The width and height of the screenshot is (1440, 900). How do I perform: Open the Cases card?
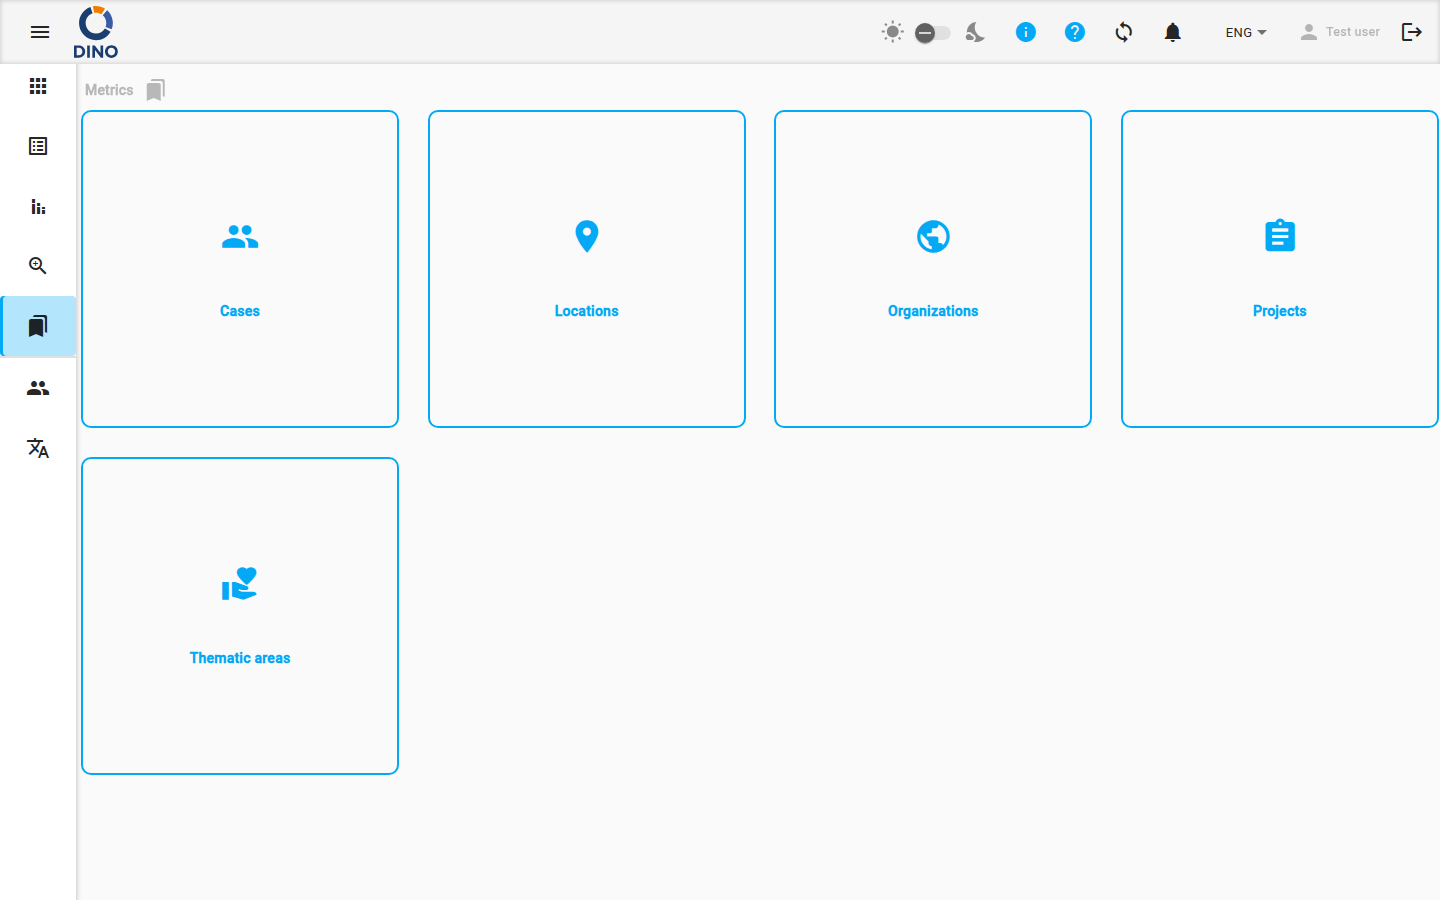pyautogui.click(x=240, y=269)
